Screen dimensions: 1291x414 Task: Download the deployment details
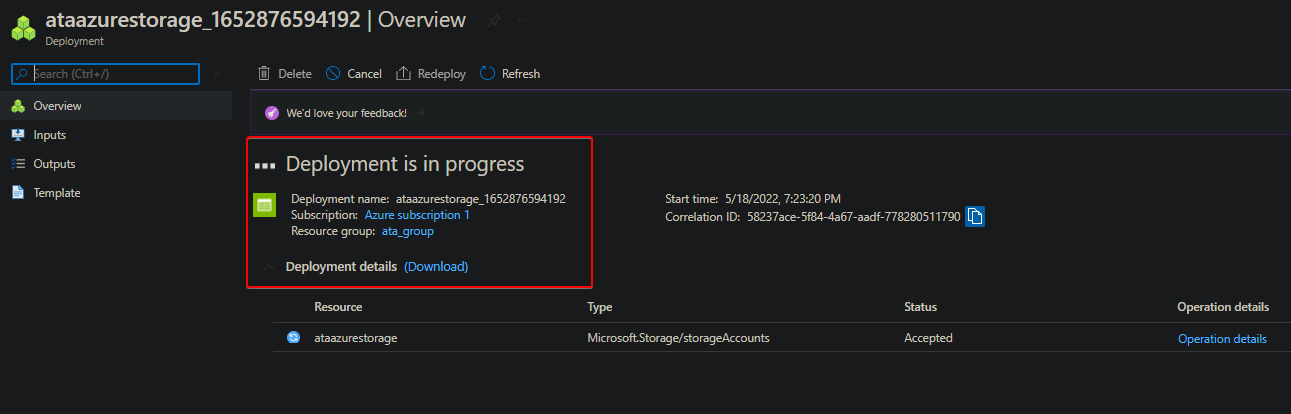coord(436,267)
